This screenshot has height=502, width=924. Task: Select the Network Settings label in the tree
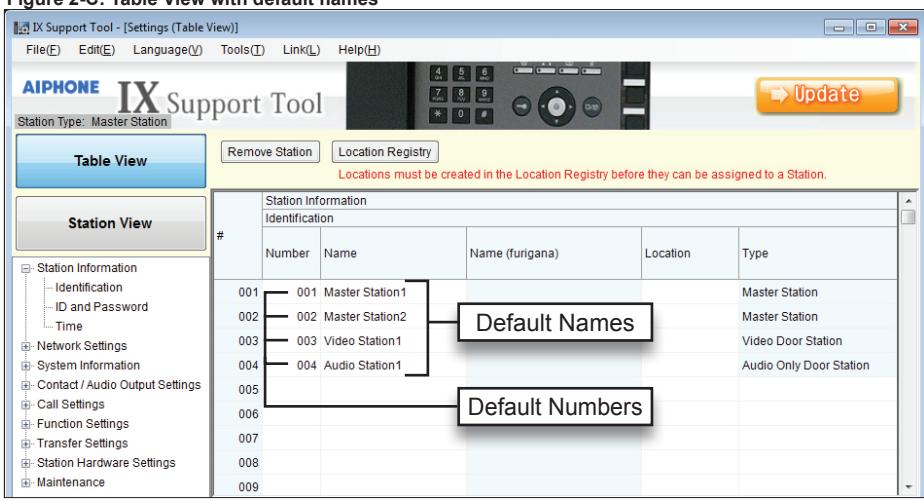click(82, 346)
